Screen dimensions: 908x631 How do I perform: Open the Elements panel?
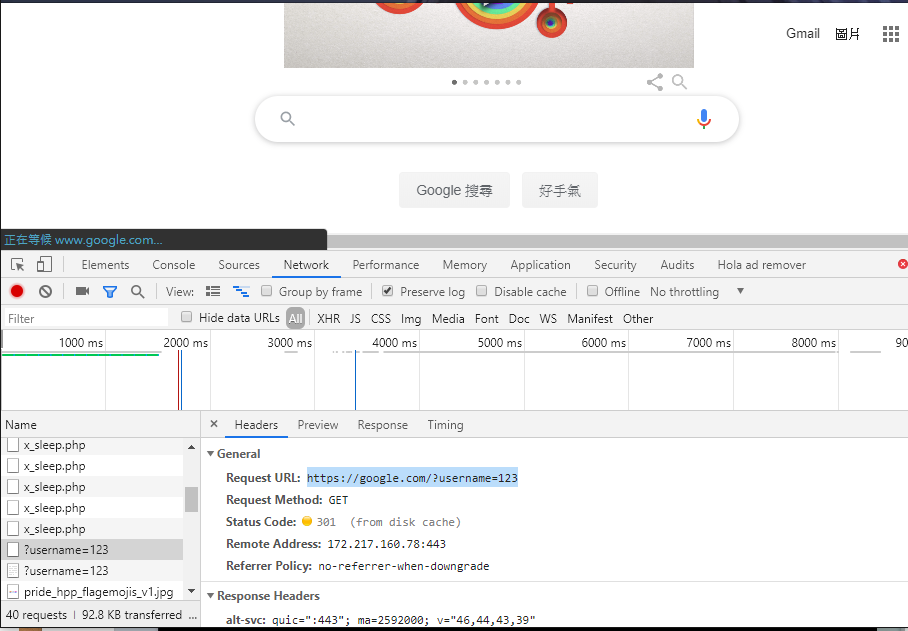click(x=105, y=265)
